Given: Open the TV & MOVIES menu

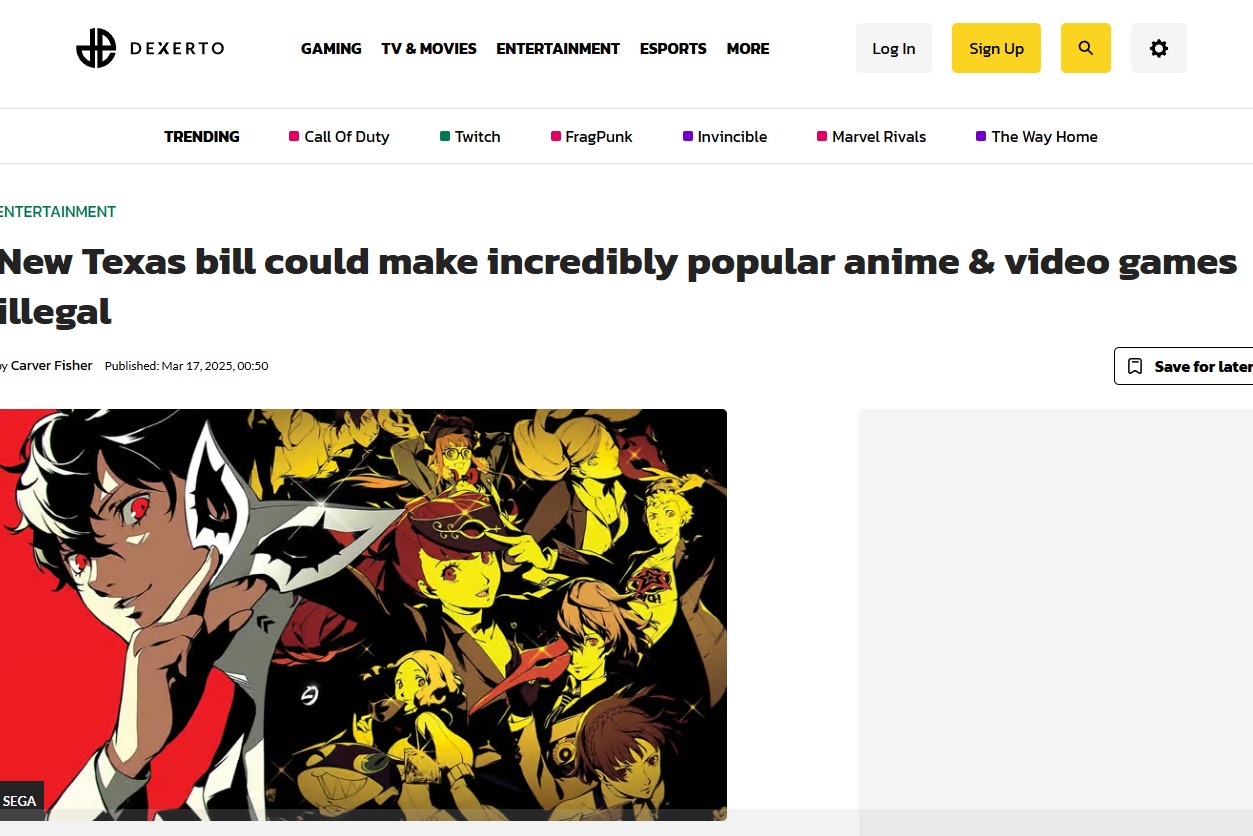Looking at the screenshot, I should click(x=429, y=48).
